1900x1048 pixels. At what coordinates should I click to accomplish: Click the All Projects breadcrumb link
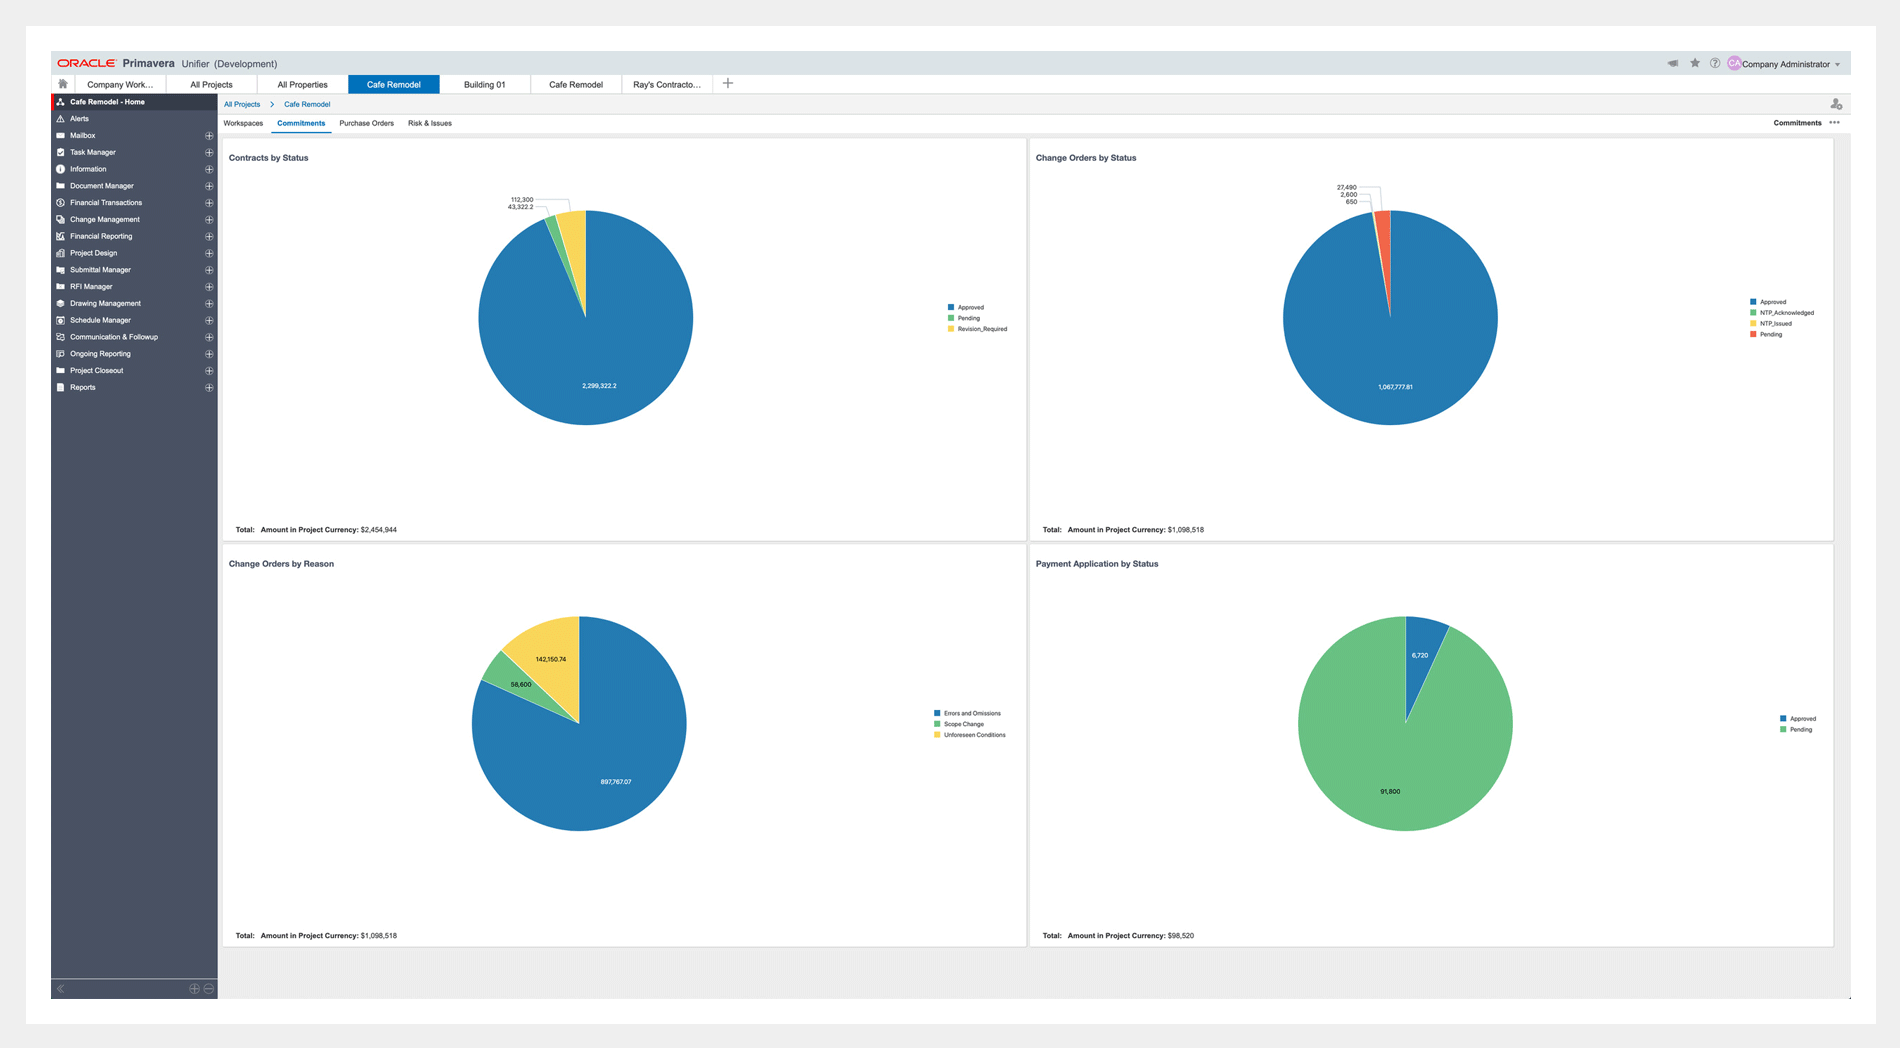tap(242, 104)
